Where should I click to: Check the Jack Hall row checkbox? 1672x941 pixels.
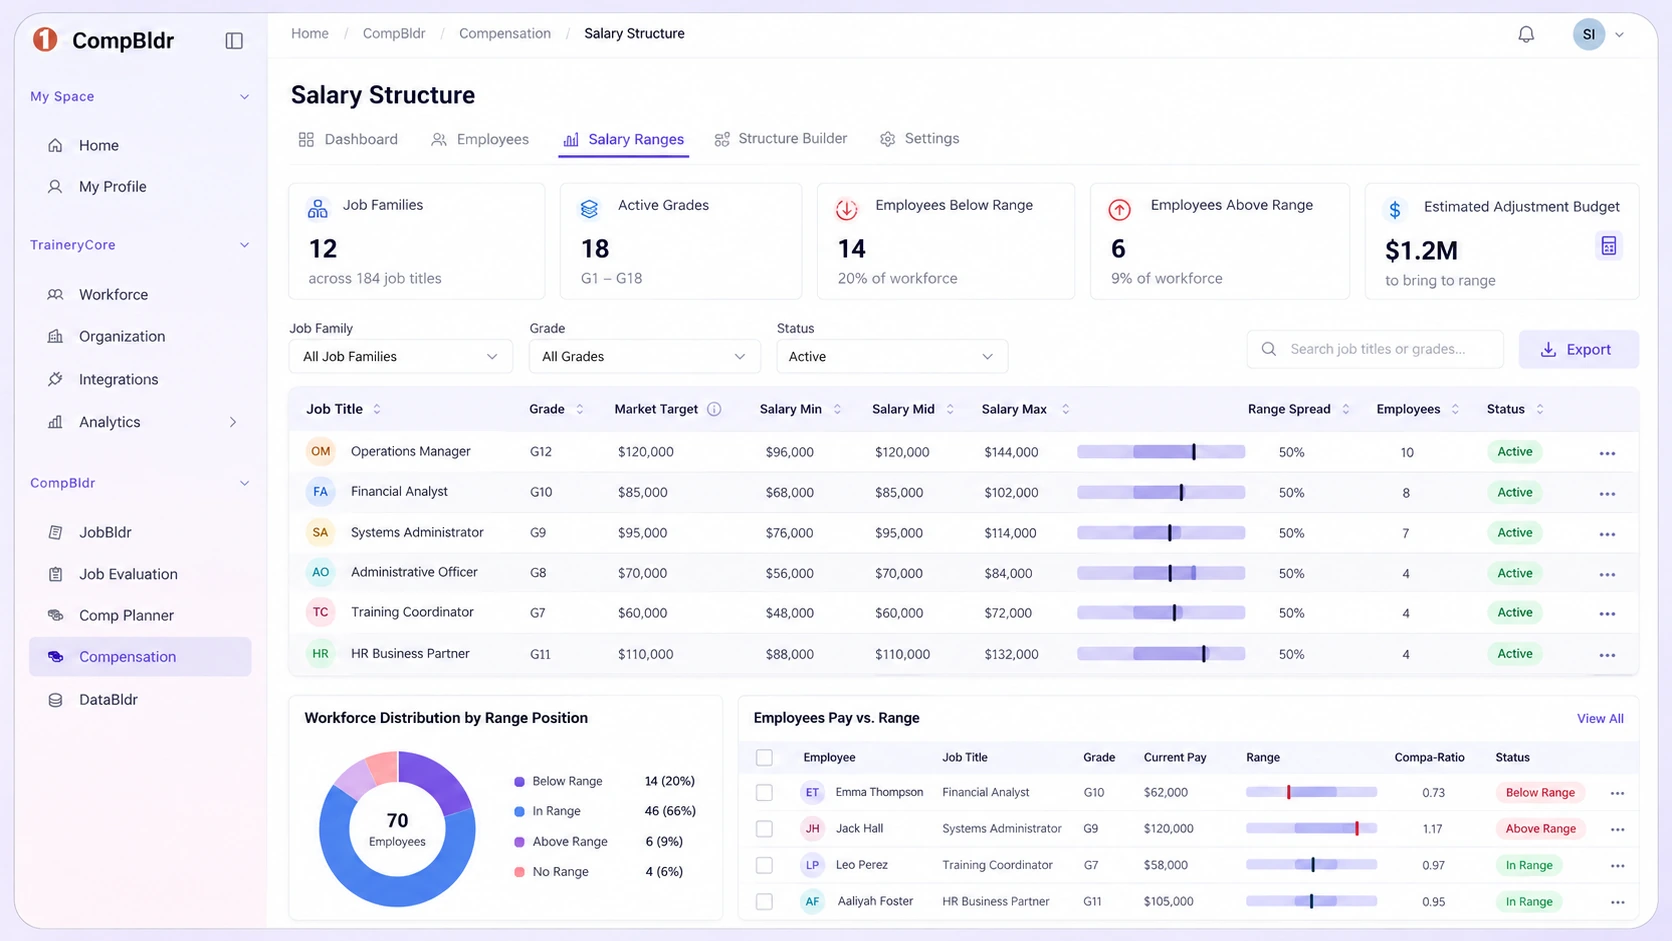coord(764,828)
